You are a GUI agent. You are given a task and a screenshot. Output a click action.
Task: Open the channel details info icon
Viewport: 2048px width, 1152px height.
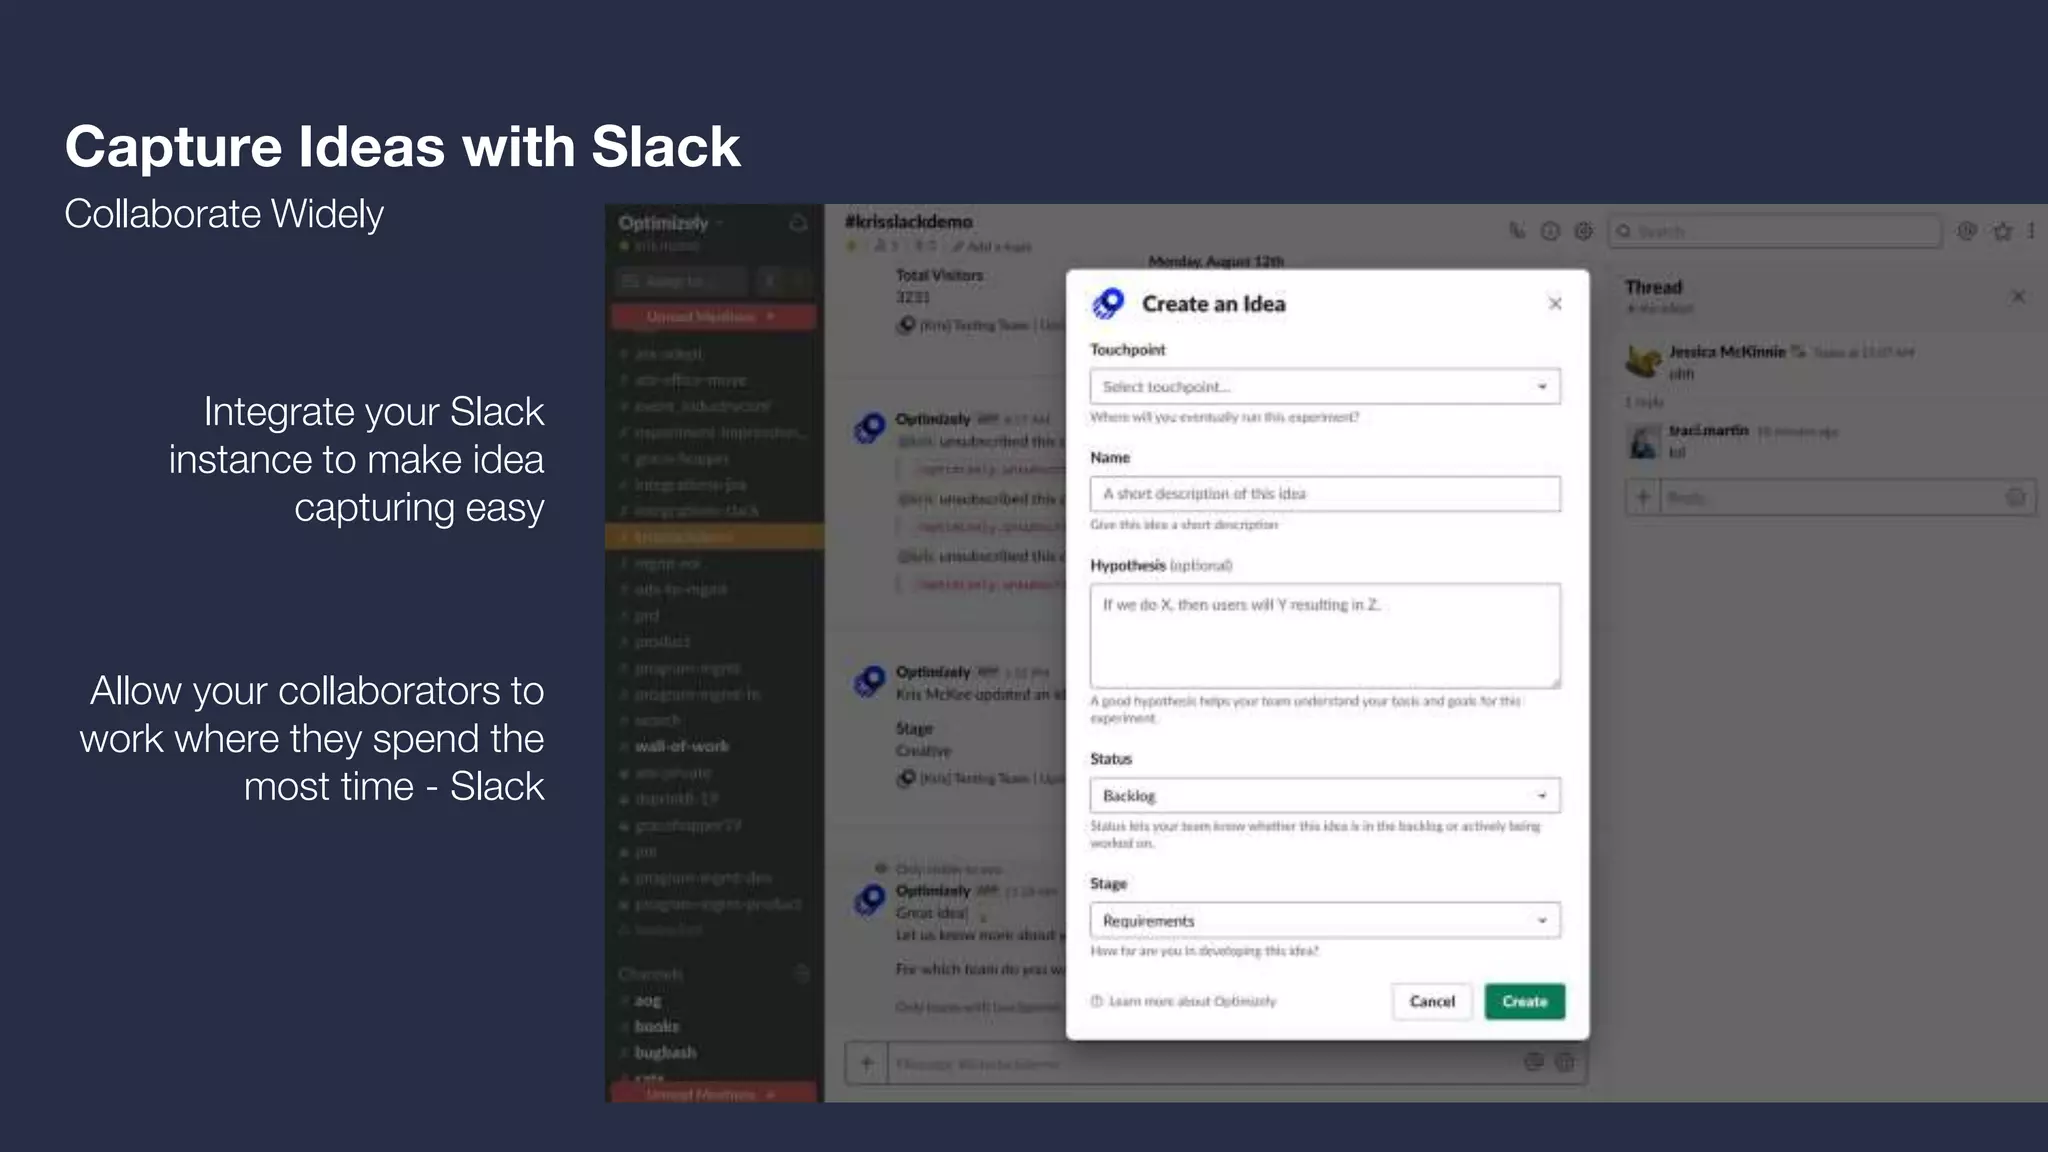pyautogui.click(x=1550, y=231)
